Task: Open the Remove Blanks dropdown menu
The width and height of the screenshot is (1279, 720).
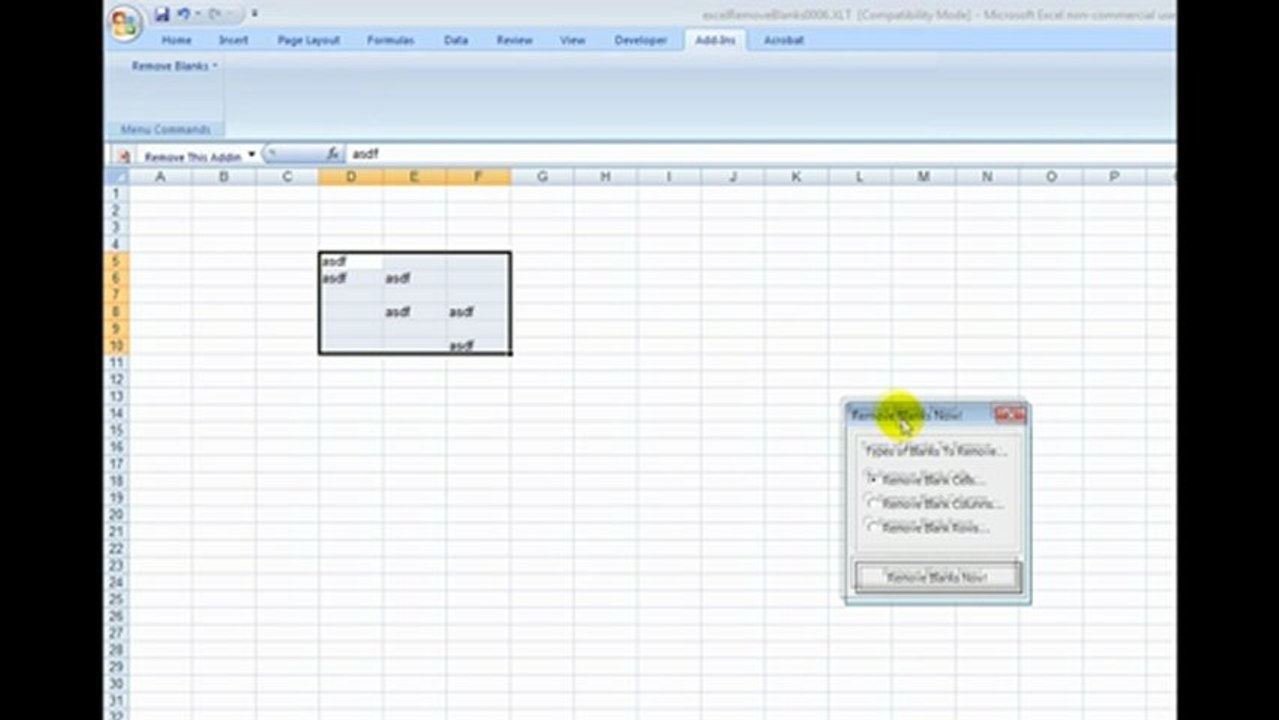Action: click(x=175, y=65)
